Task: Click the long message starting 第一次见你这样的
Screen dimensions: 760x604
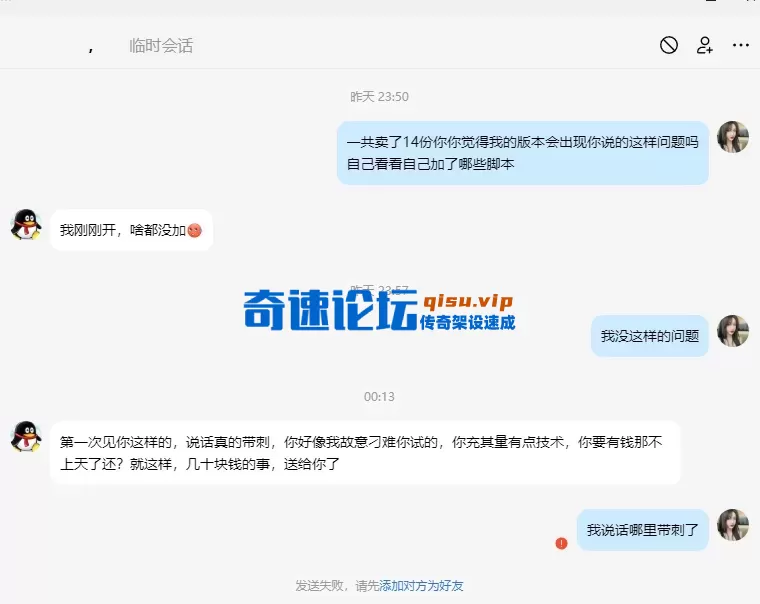Action: click(x=365, y=453)
